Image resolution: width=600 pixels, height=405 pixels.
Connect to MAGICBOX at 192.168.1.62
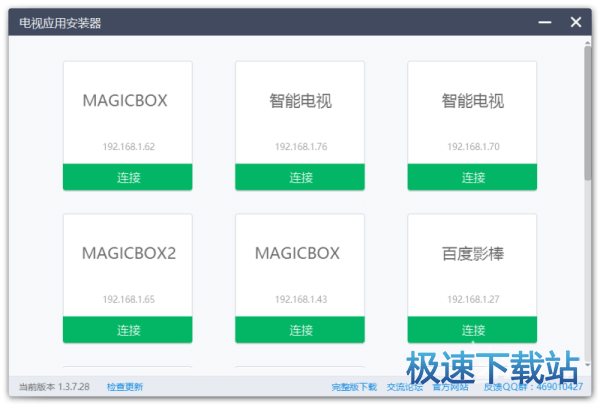pos(127,177)
